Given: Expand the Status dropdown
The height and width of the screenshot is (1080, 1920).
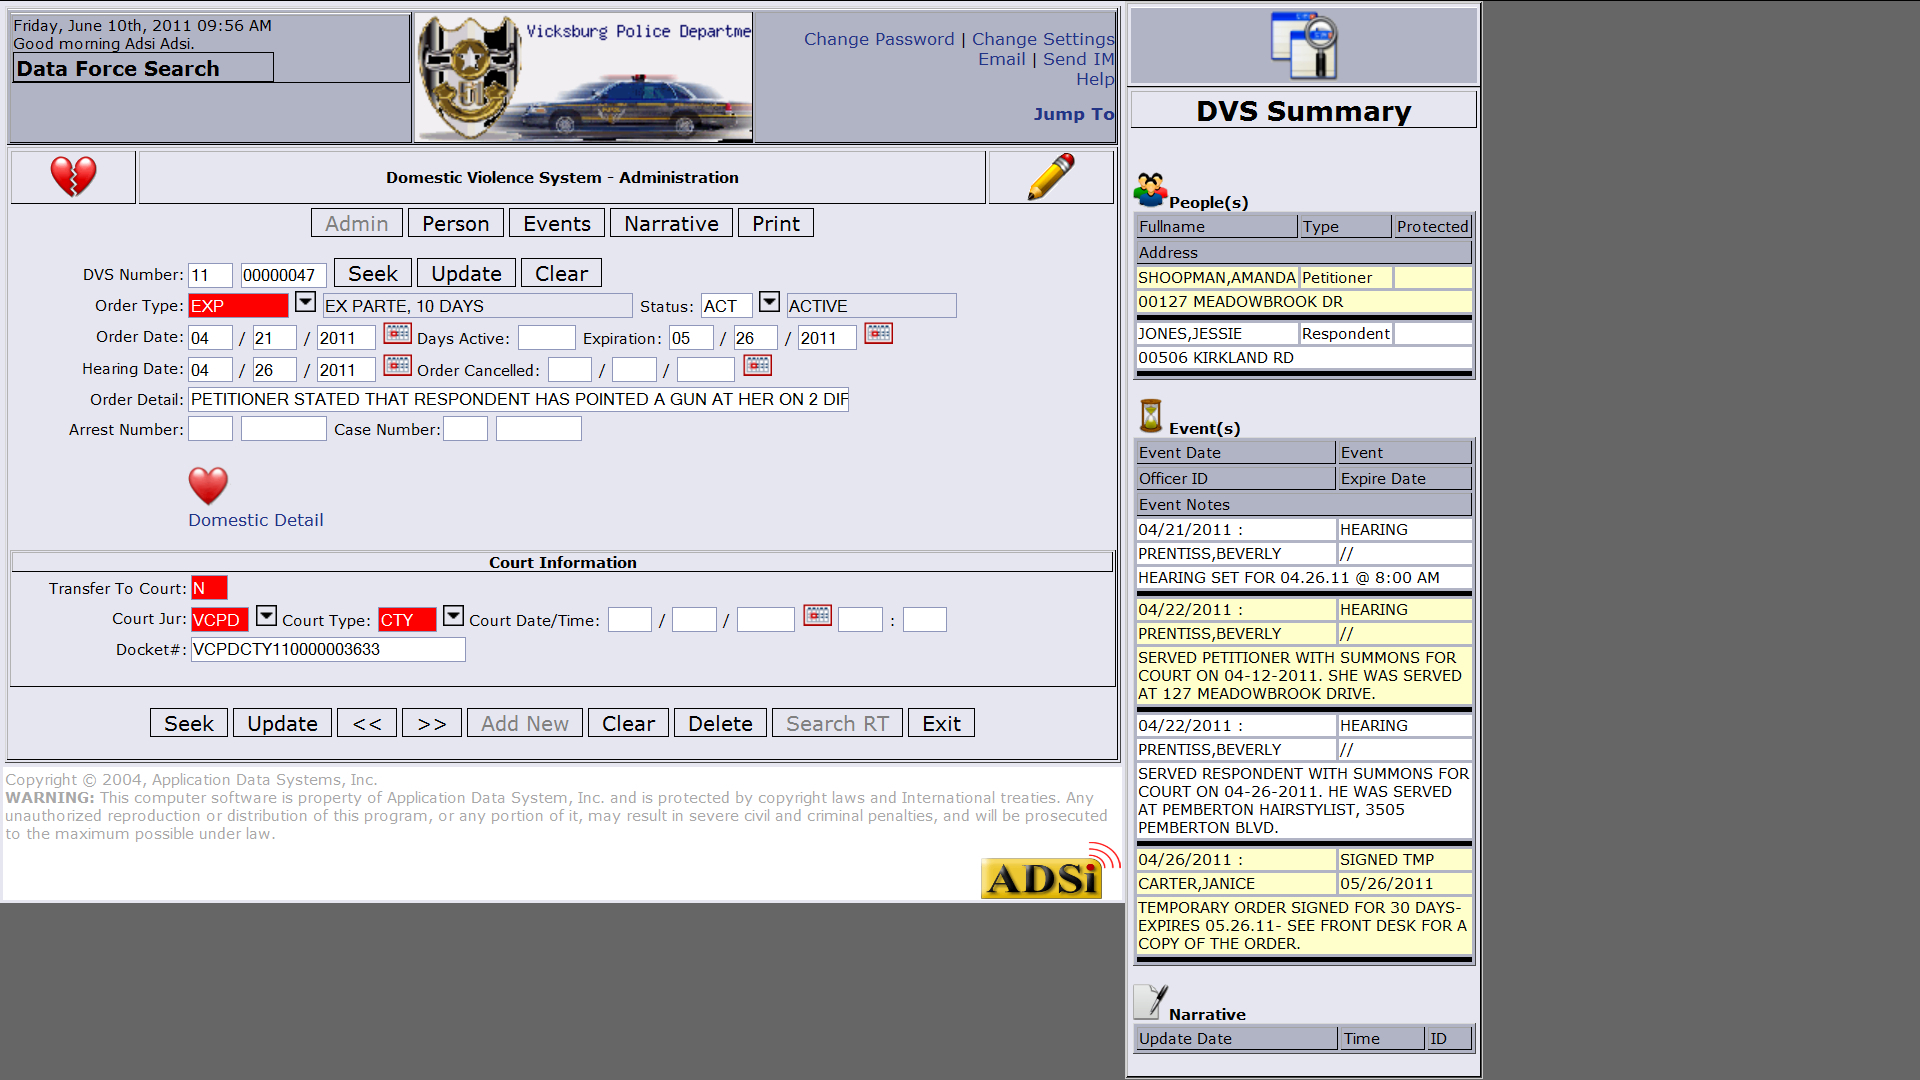Looking at the screenshot, I should (769, 302).
